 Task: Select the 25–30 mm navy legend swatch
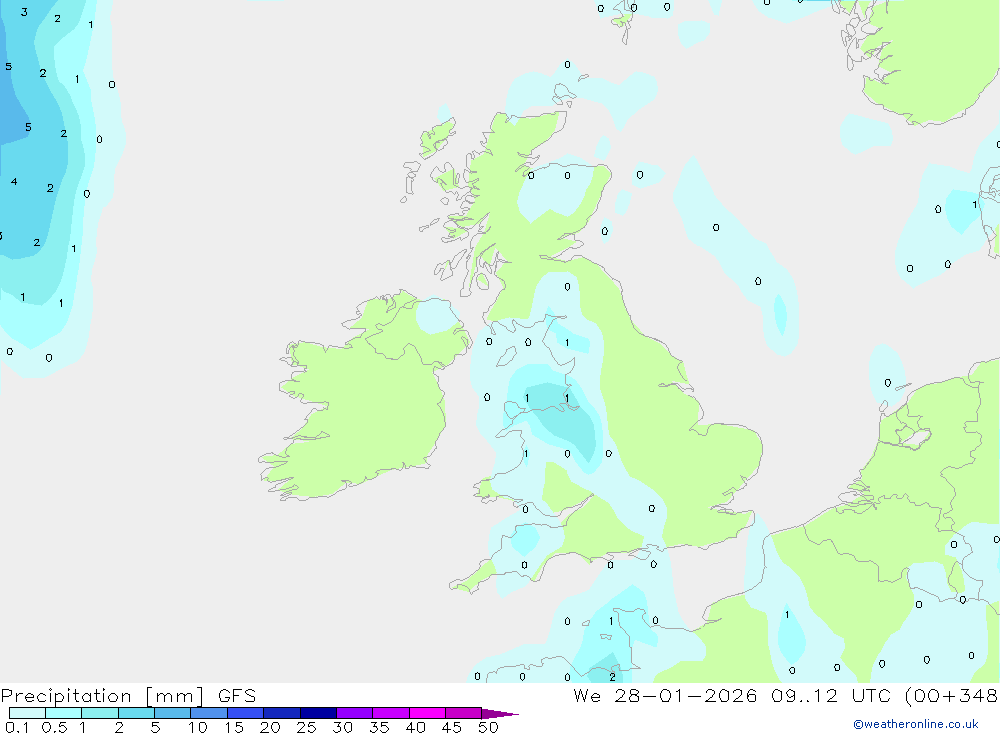point(318,713)
